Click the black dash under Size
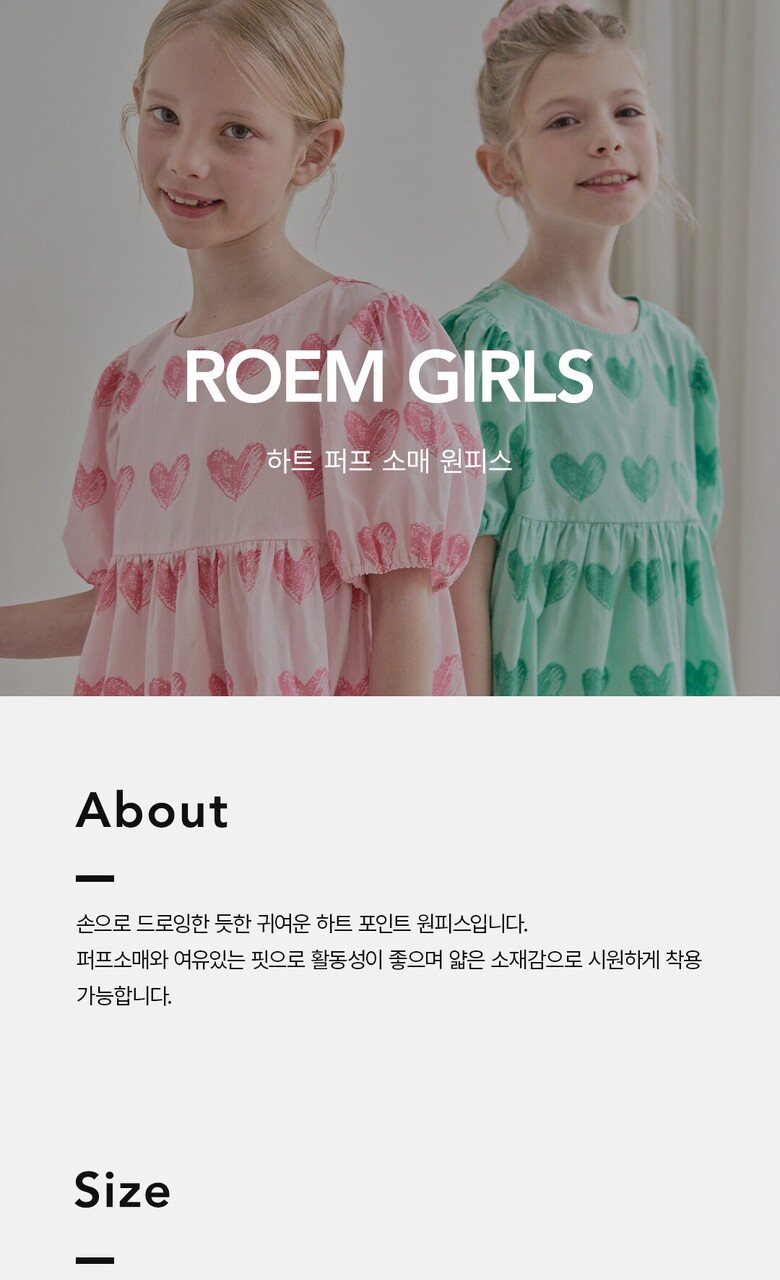Image resolution: width=780 pixels, height=1280 pixels. pos(95,1260)
